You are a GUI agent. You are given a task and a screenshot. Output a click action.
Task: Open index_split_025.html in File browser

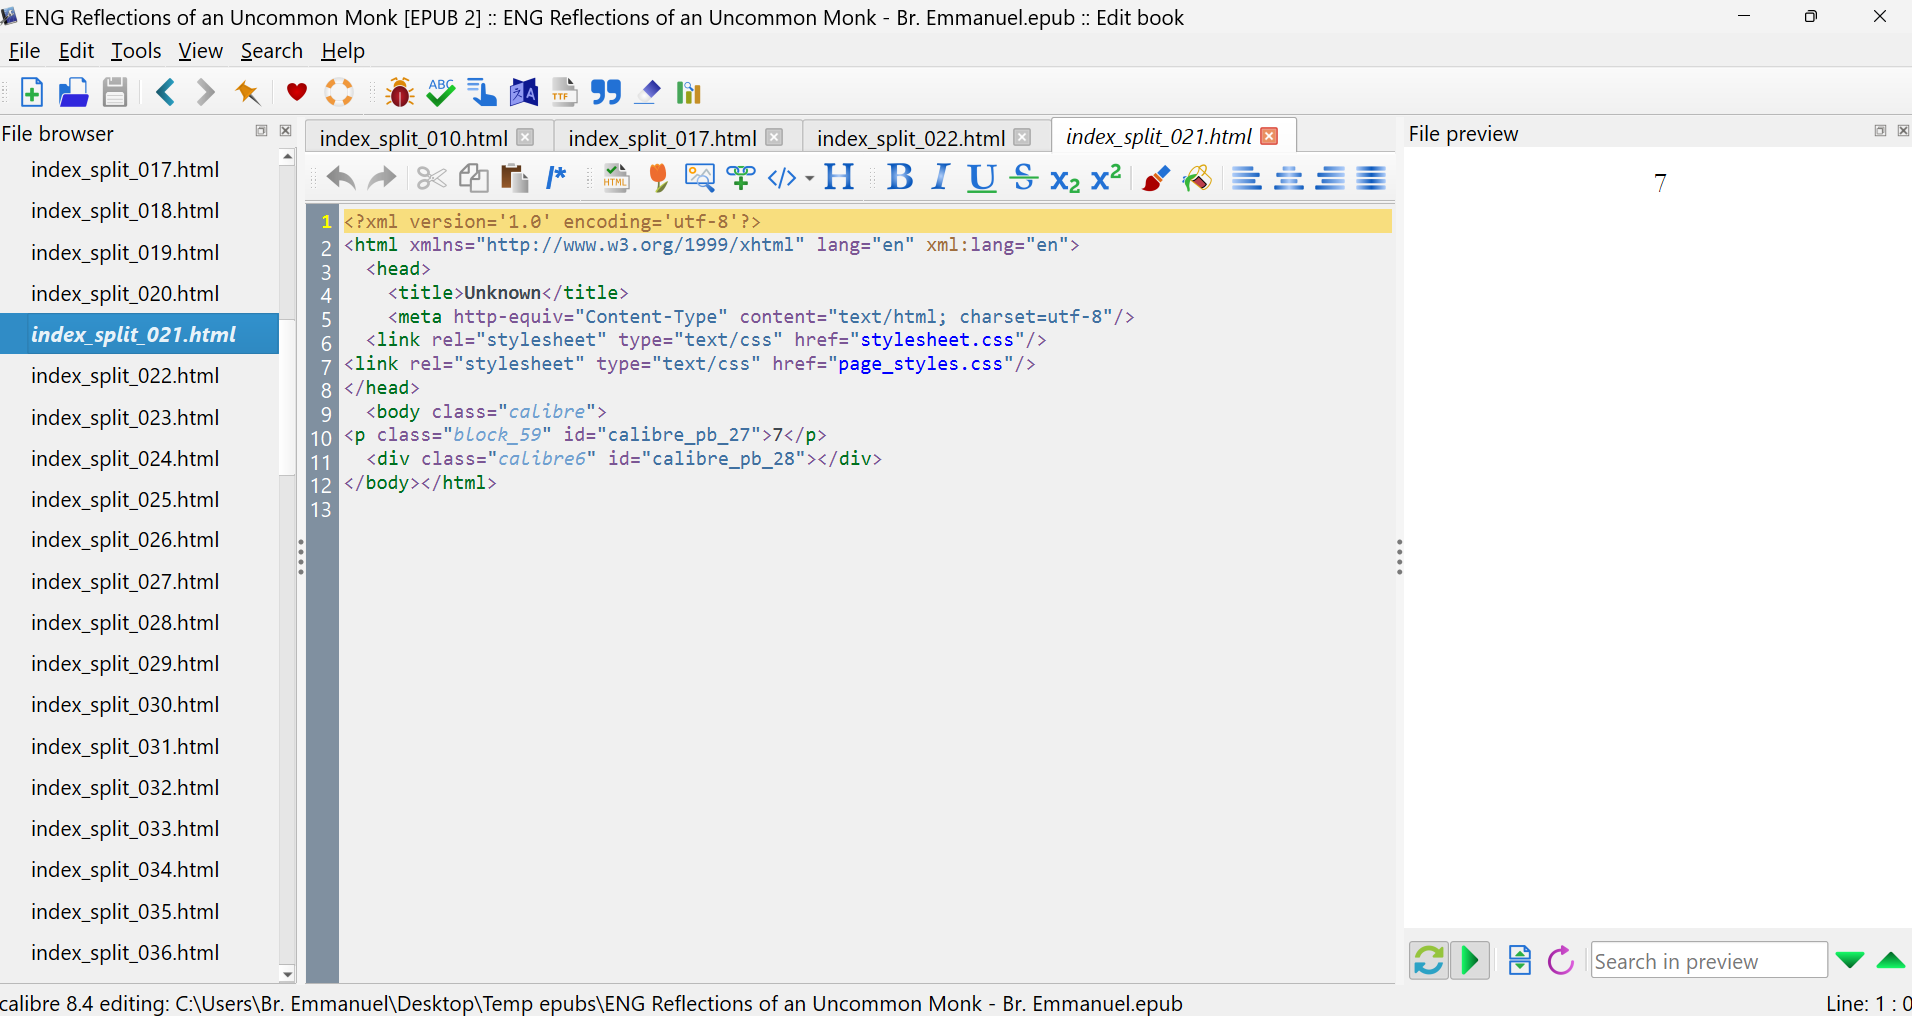(125, 500)
